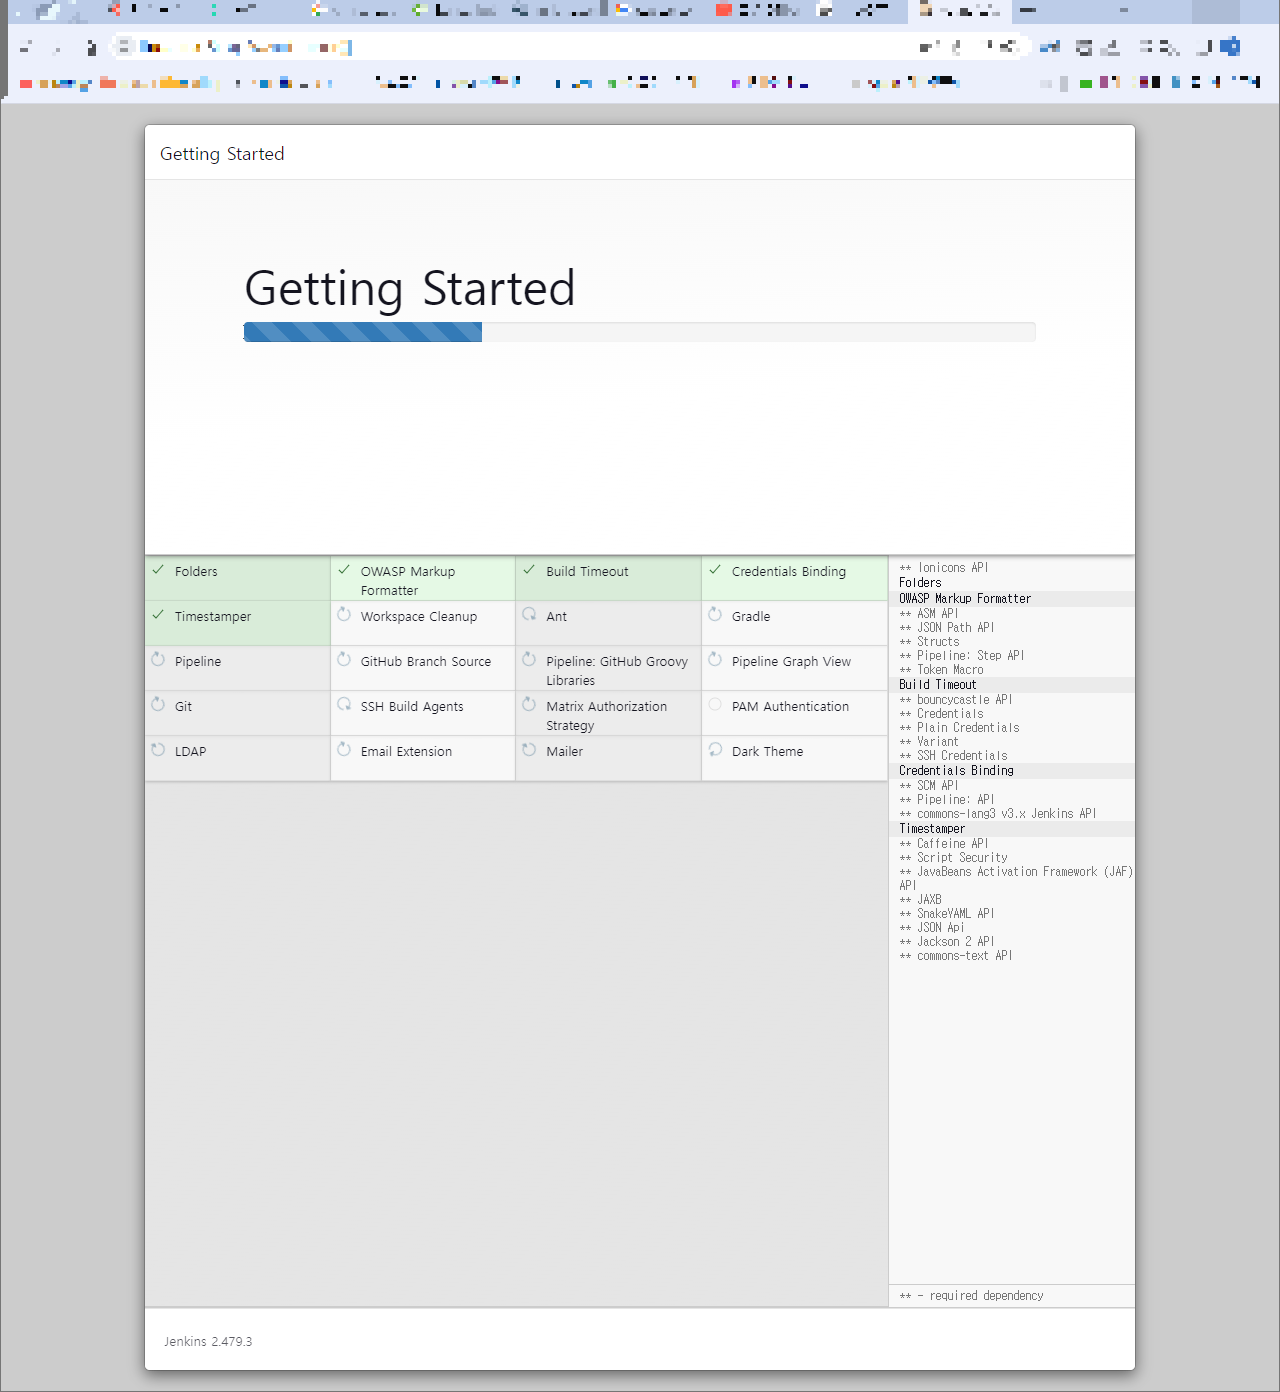Click the spinner icon beside SSH Build Agents
Screen dimensions: 1280x1392
[x=344, y=704]
